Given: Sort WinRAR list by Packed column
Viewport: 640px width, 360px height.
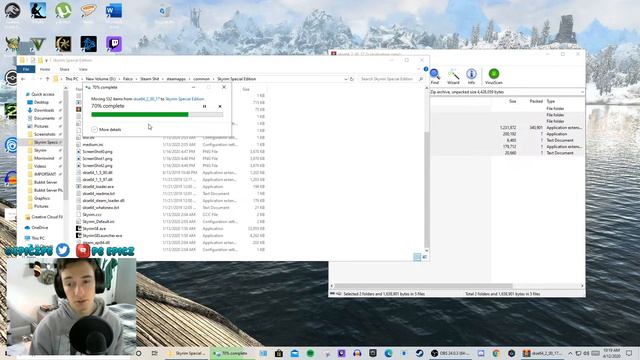Looking at the screenshot, I should coord(536,101).
